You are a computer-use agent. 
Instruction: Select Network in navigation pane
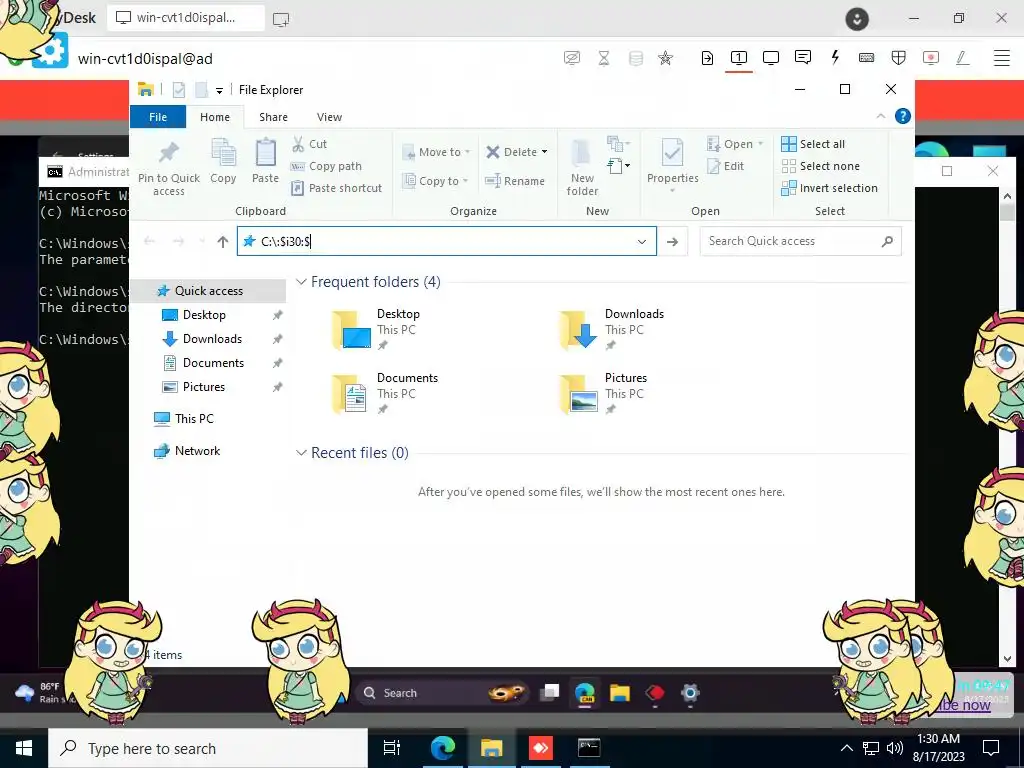coord(197,451)
